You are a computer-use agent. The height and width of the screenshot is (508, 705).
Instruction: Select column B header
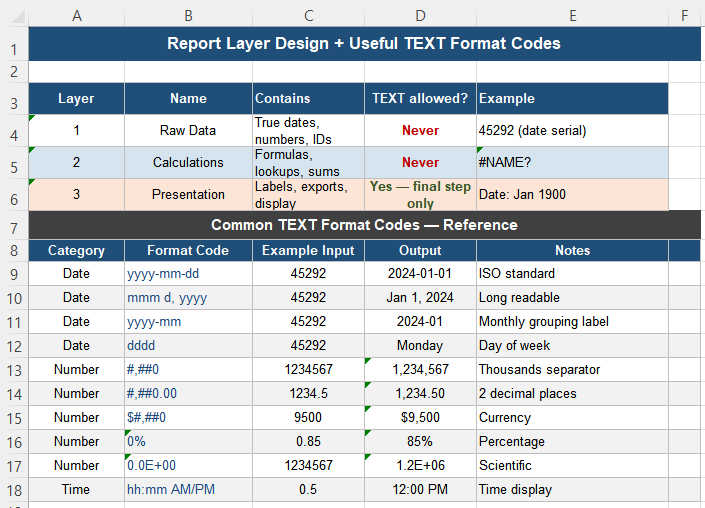point(188,16)
